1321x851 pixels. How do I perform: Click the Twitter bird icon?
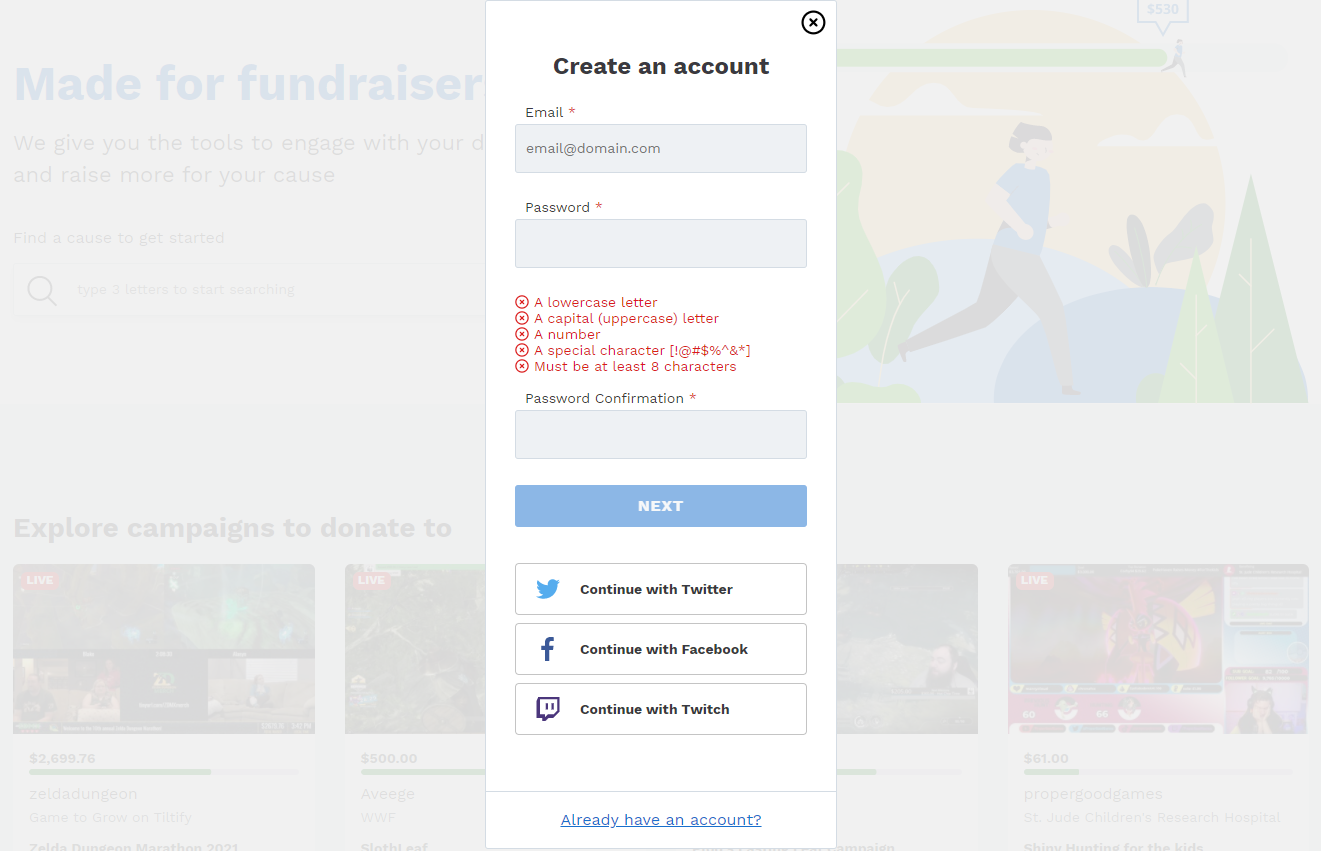[548, 589]
